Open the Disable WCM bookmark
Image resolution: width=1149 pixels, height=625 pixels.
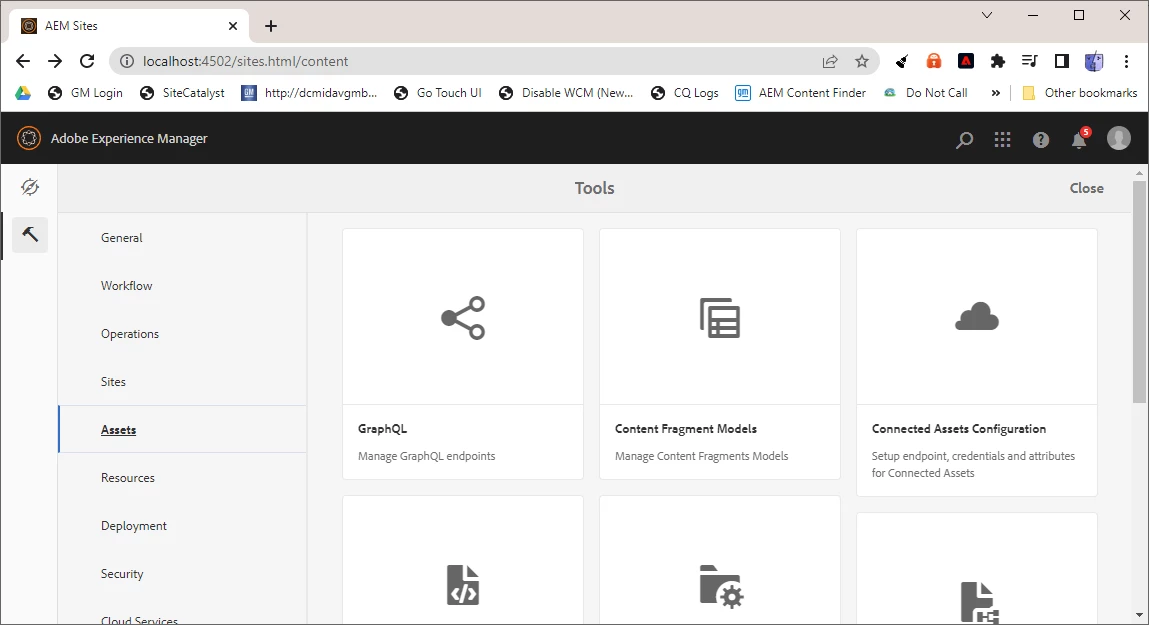[566, 93]
